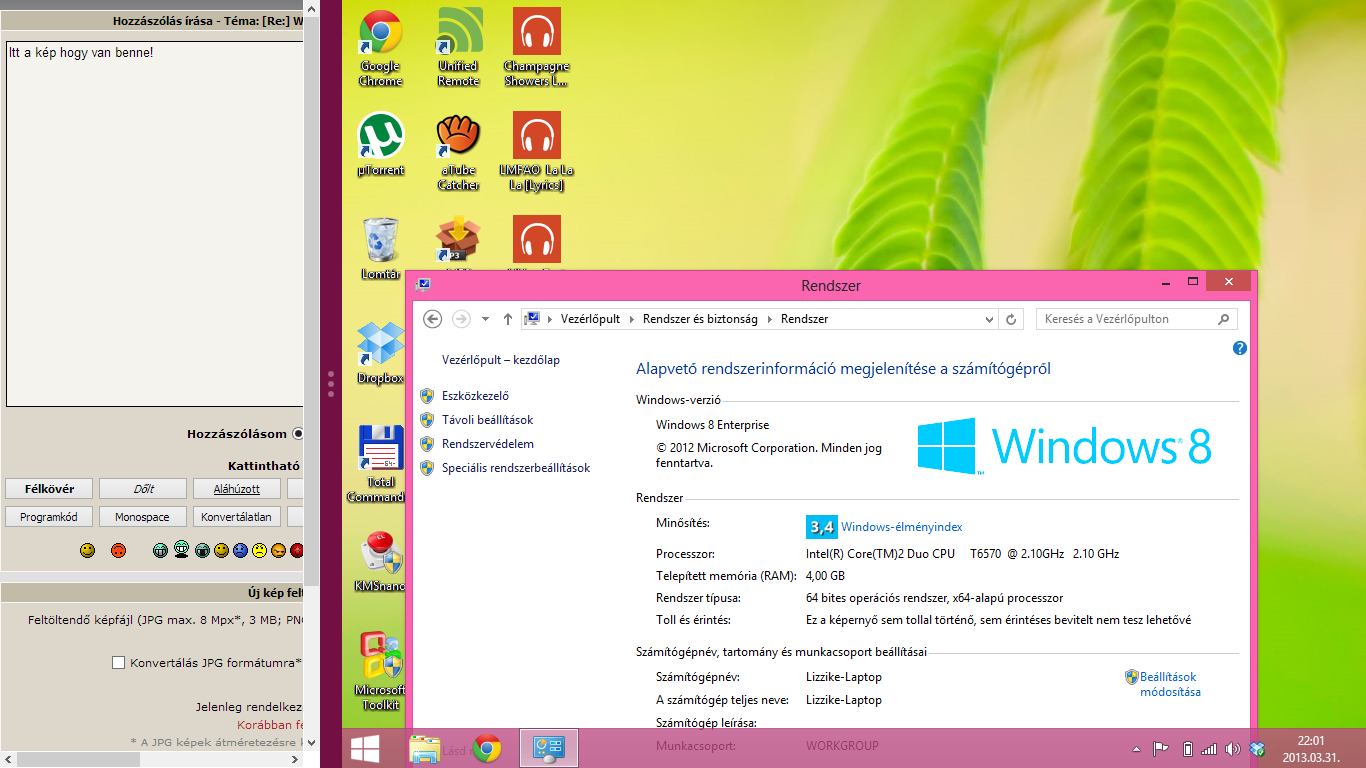This screenshot has height=768, width=1366.
Task: Click the Konvertálatlan button
Action: click(x=237, y=517)
